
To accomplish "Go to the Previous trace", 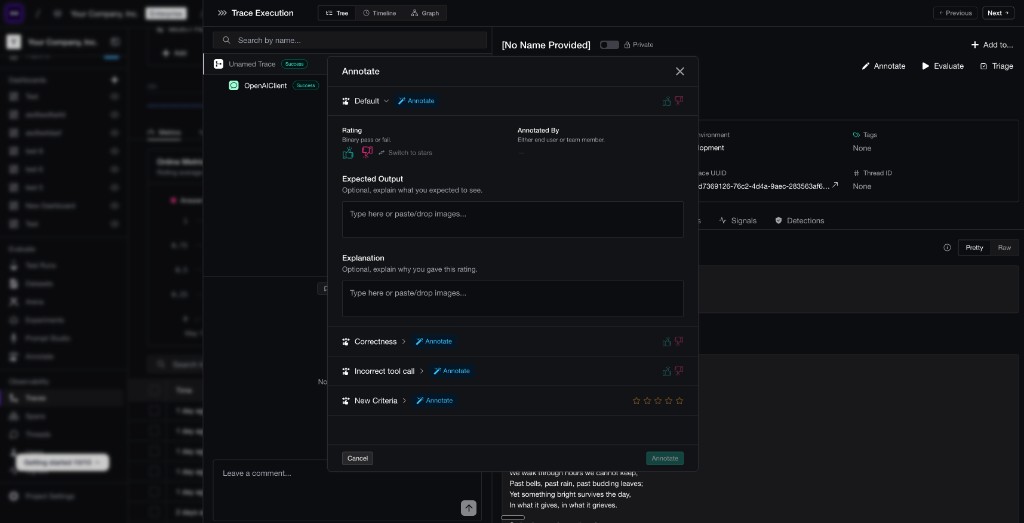I will (x=955, y=13).
